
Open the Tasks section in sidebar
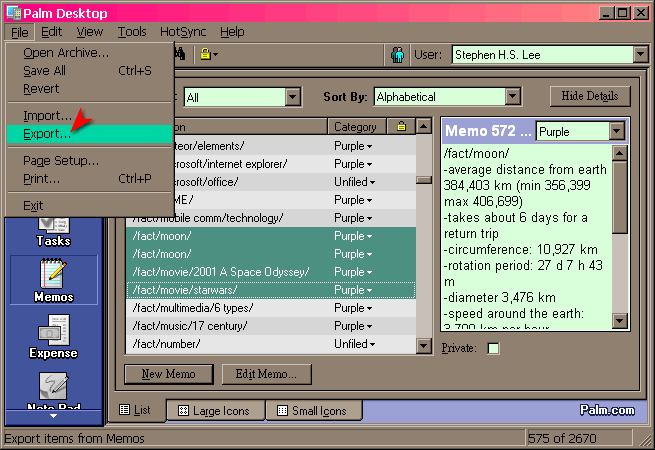(x=53, y=233)
